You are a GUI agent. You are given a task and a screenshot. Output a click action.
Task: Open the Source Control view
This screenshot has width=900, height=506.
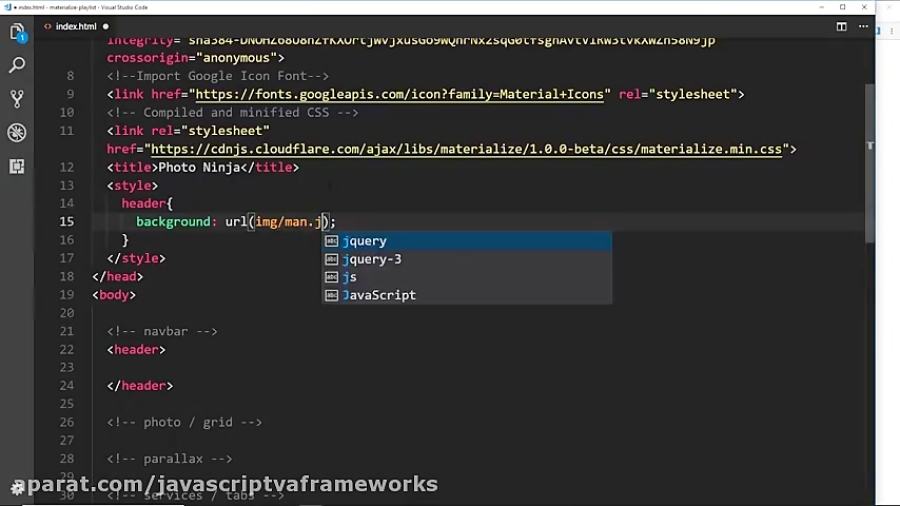tap(17, 99)
